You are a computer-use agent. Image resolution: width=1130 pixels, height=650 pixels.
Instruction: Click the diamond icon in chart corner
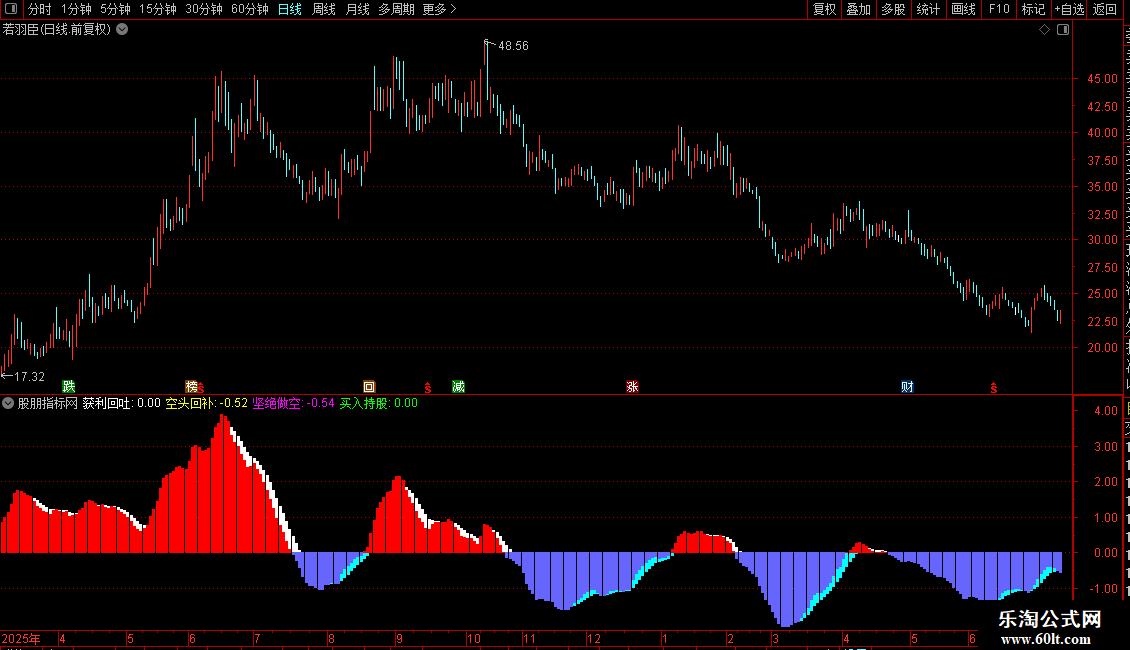pyautogui.click(x=1044, y=30)
